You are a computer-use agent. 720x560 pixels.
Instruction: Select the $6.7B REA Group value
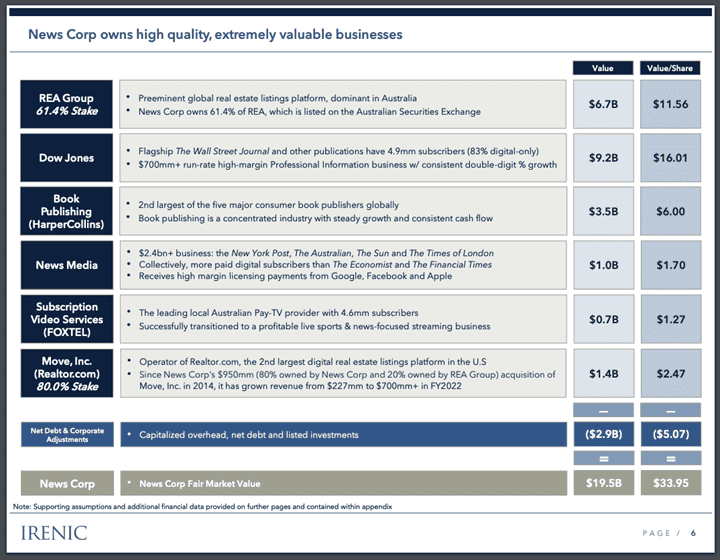[x=603, y=104]
